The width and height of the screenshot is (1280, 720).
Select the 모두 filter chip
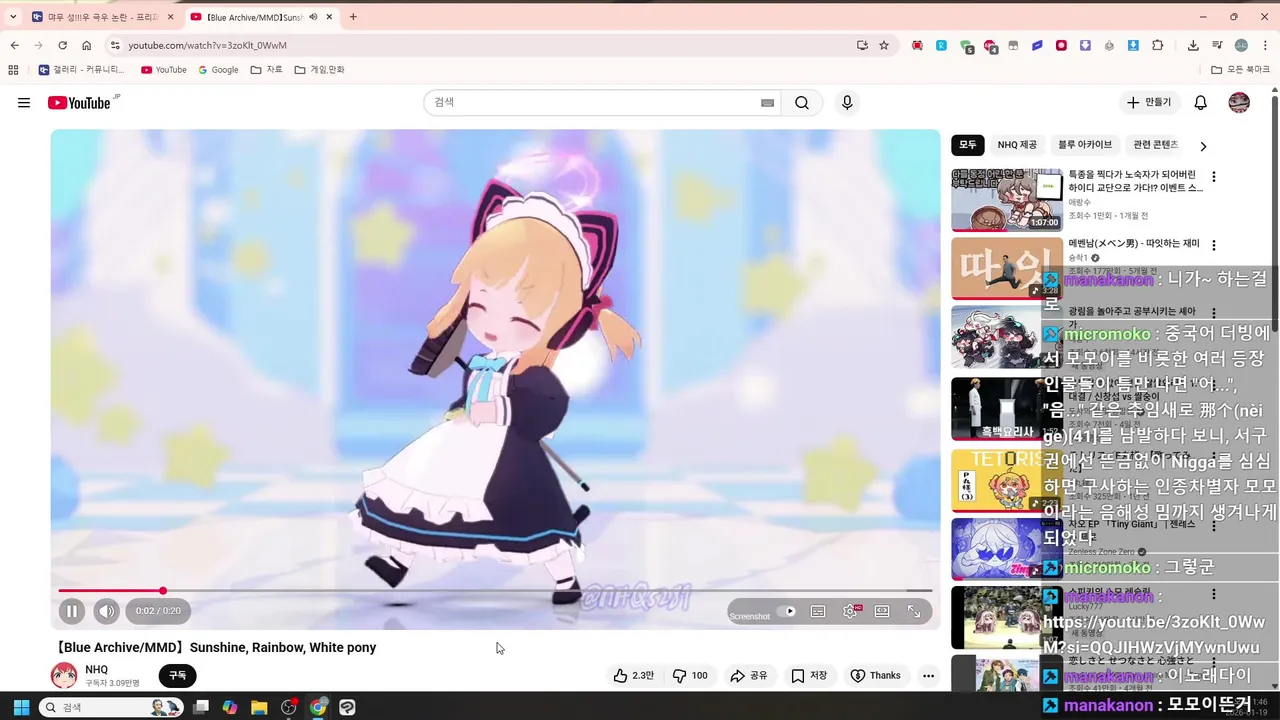pyautogui.click(x=968, y=145)
